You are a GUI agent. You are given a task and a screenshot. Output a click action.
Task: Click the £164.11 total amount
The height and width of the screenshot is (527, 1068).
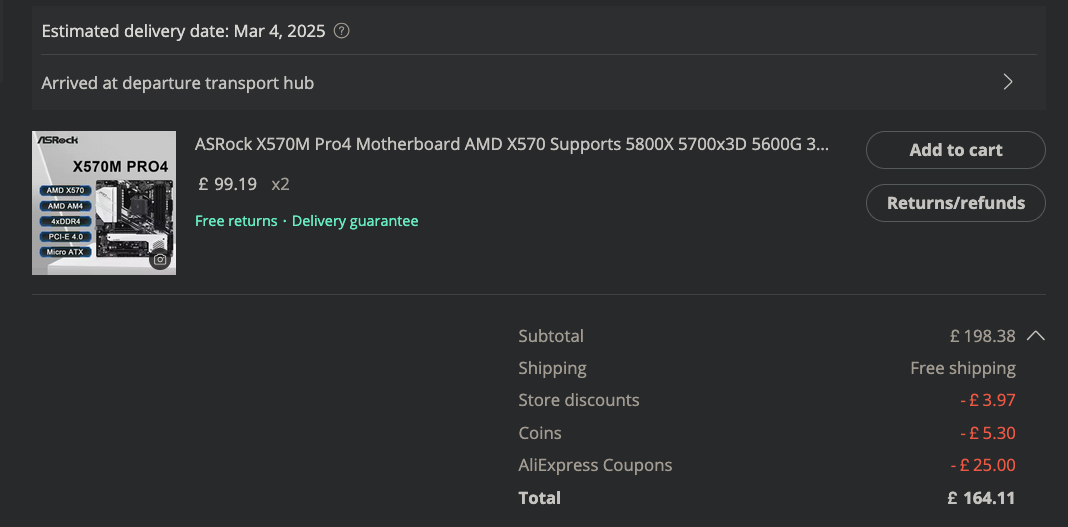click(x=981, y=498)
